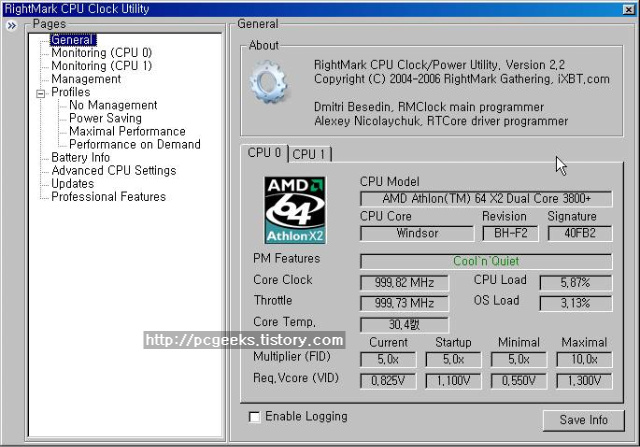Click the Req.Vcore (VID) label
Screen dimensions: 640x447
click(296, 378)
